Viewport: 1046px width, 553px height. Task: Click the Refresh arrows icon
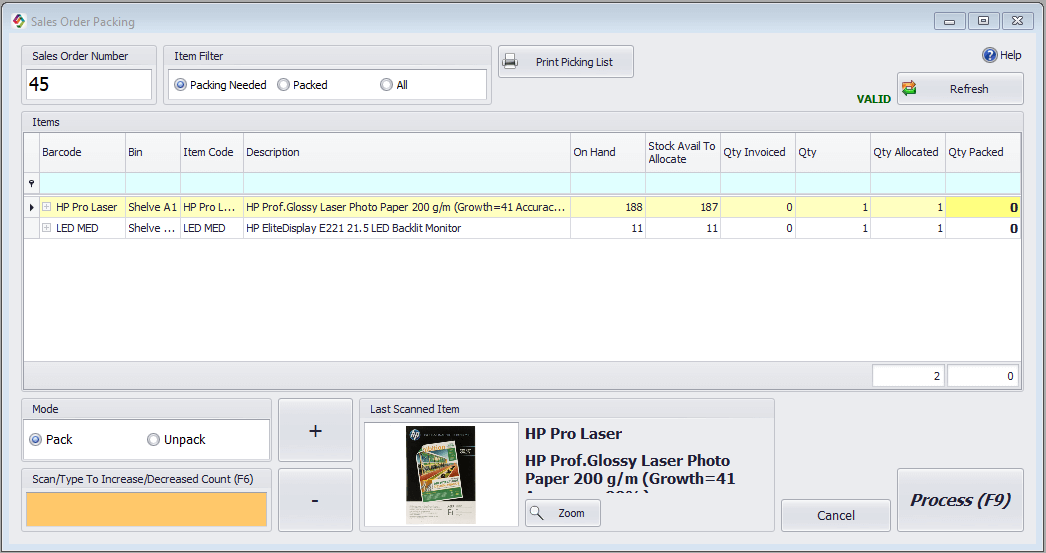pyautogui.click(x=909, y=88)
